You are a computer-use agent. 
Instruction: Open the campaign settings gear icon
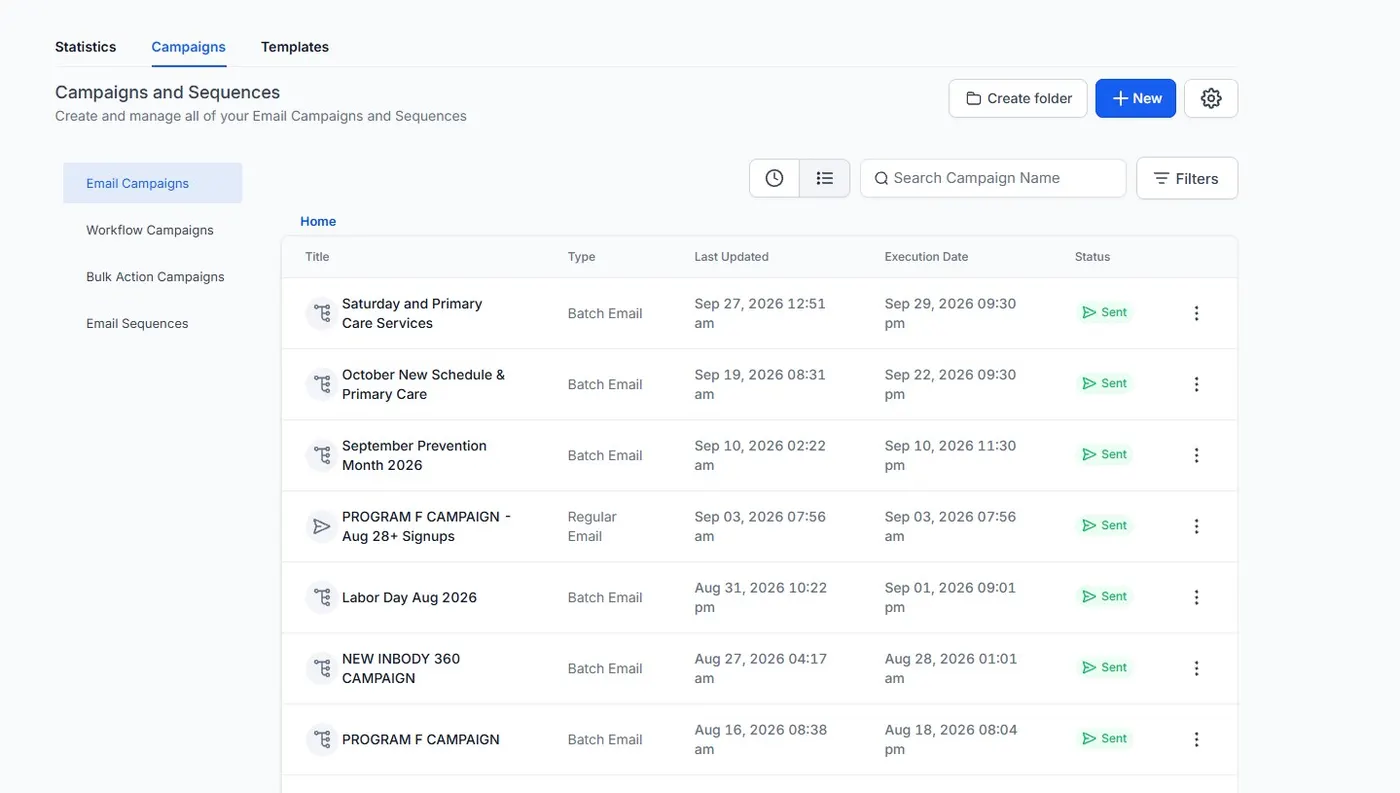[x=1211, y=98]
